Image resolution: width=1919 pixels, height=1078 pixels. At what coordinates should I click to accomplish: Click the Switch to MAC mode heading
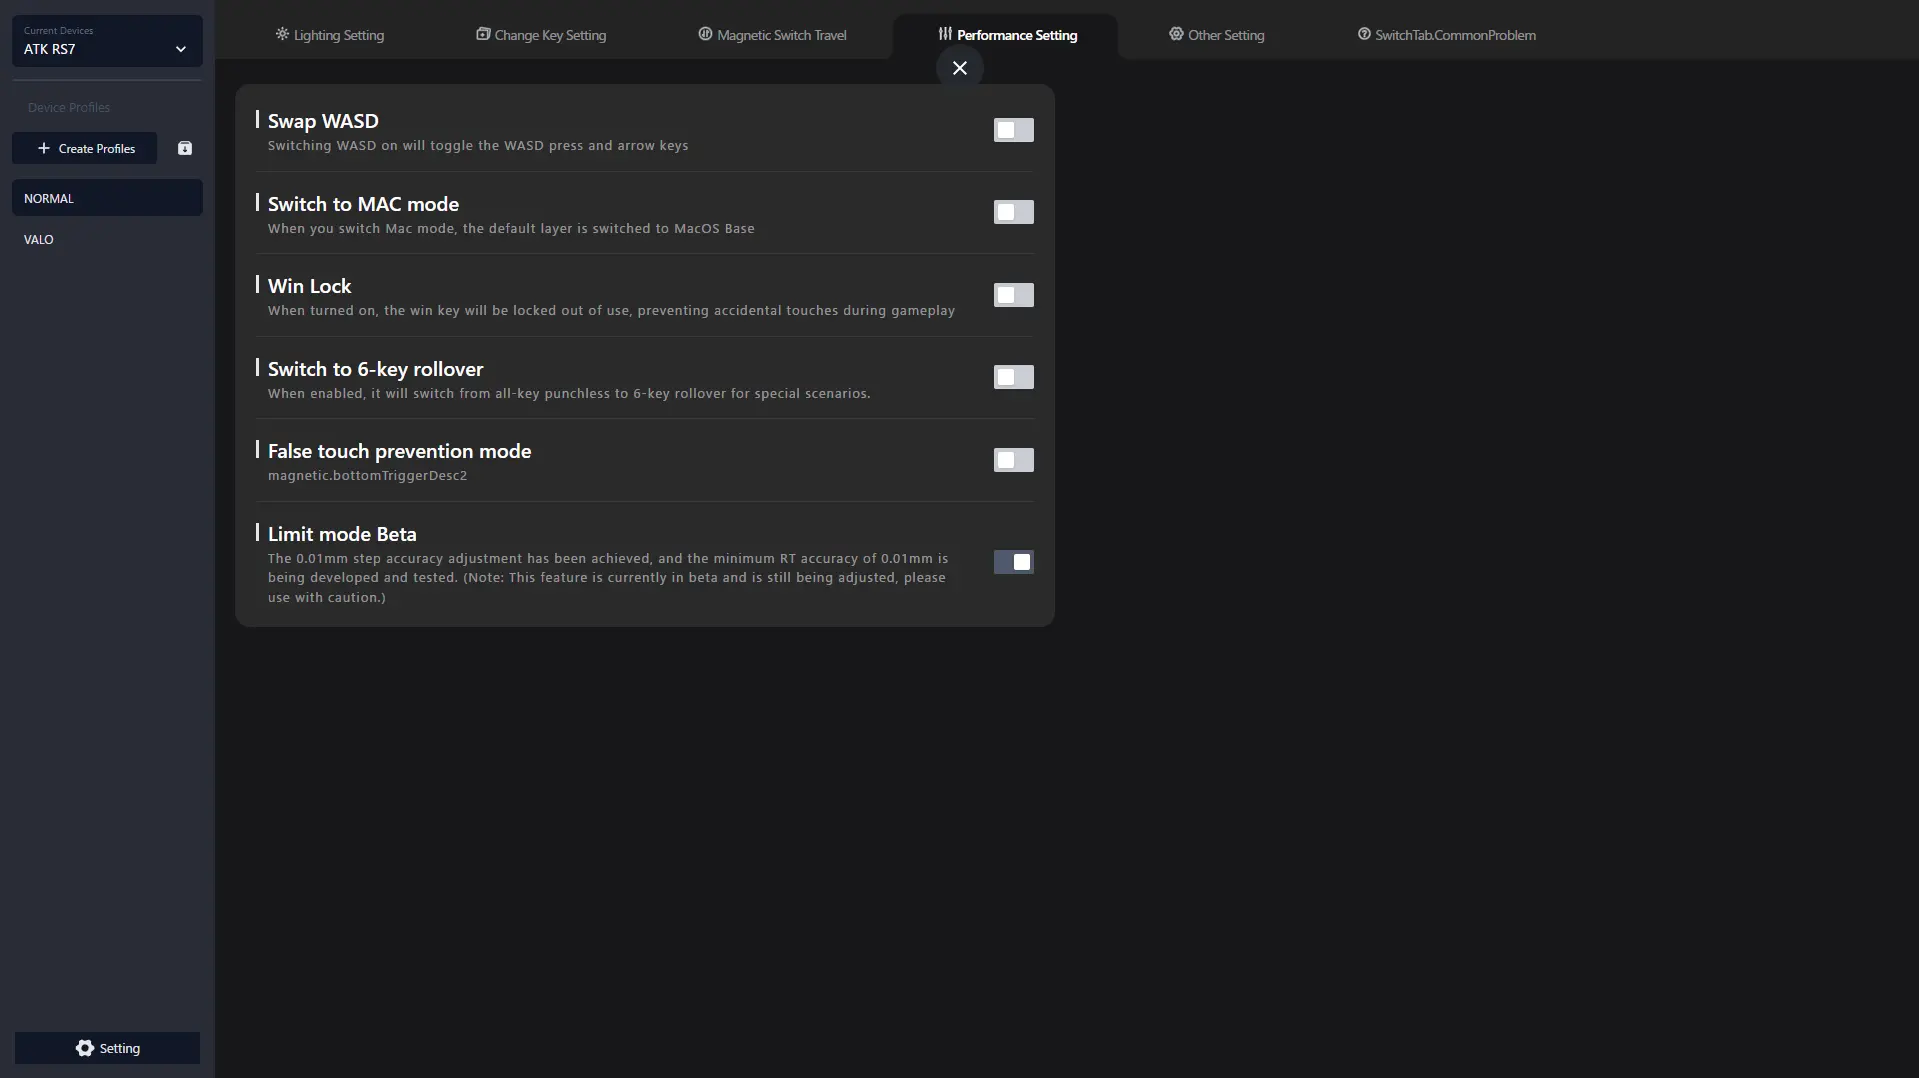click(363, 204)
